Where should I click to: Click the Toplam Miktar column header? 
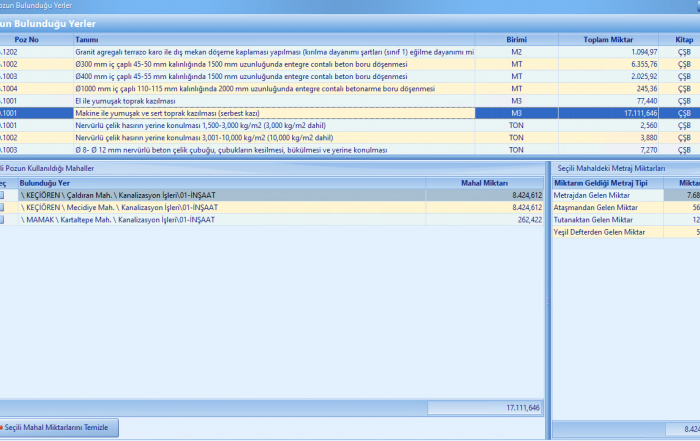click(607, 39)
